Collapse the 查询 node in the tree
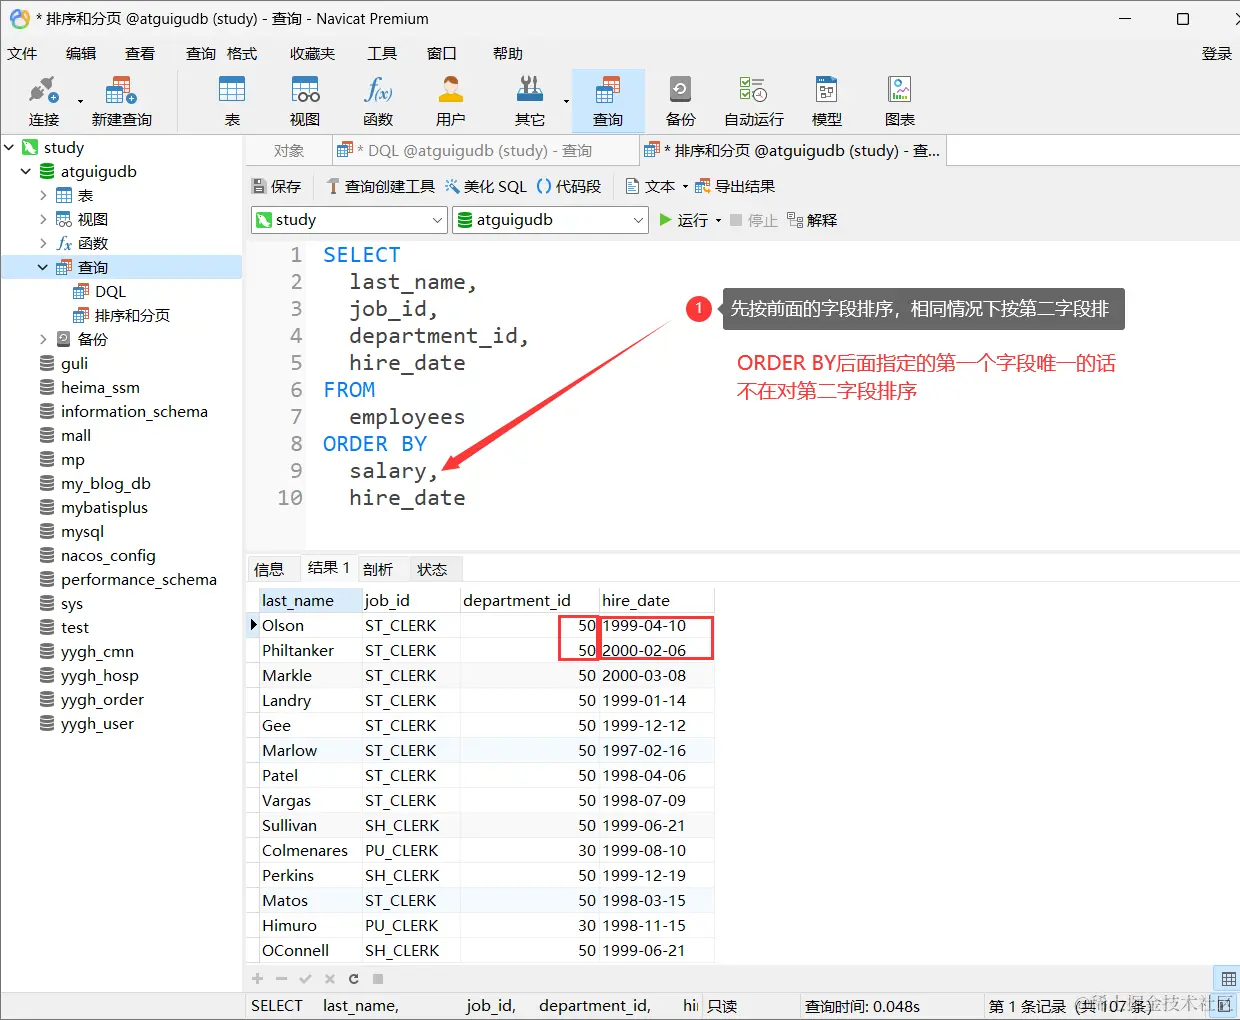The image size is (1240, 1020). pos(43,267)
